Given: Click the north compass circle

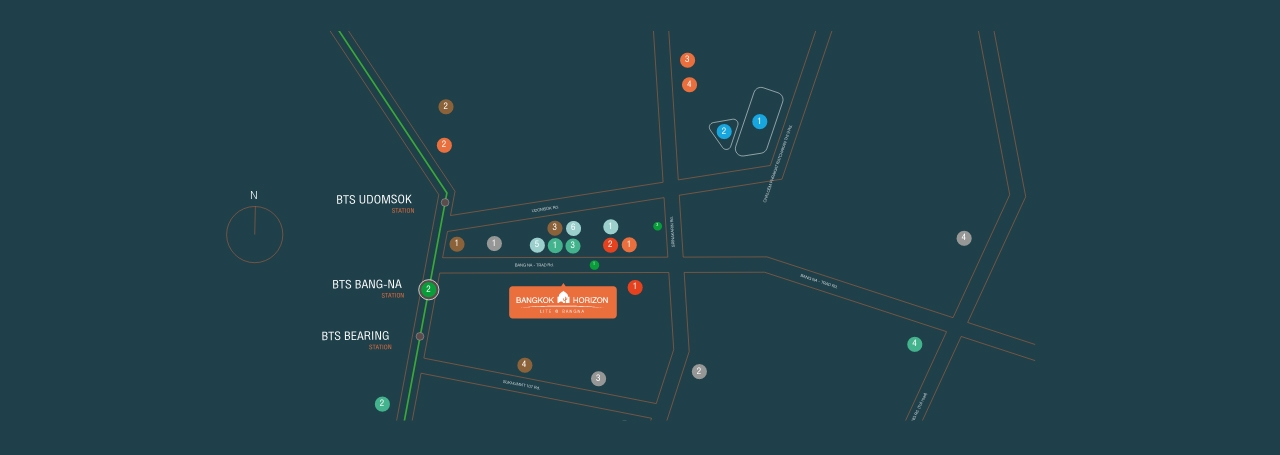Looking at the screenshot, I should pyautogui.click(x=254, y=235).
